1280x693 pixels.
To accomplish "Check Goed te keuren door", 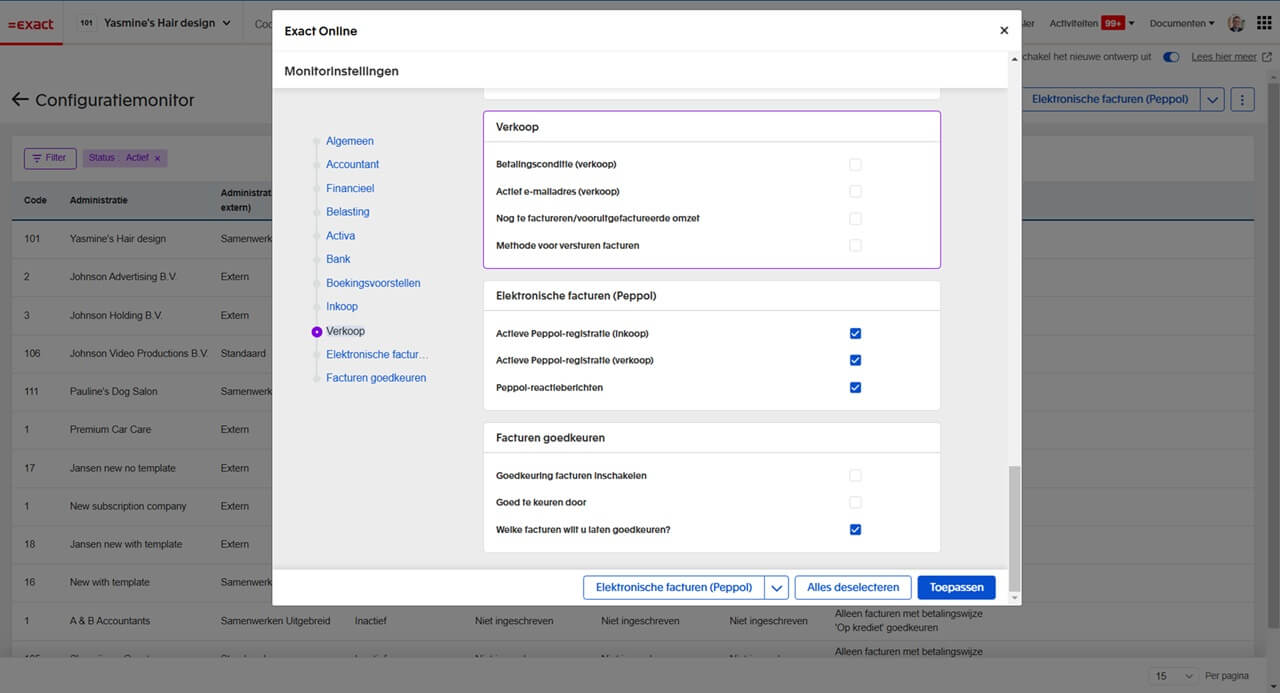I will [855, 502].
